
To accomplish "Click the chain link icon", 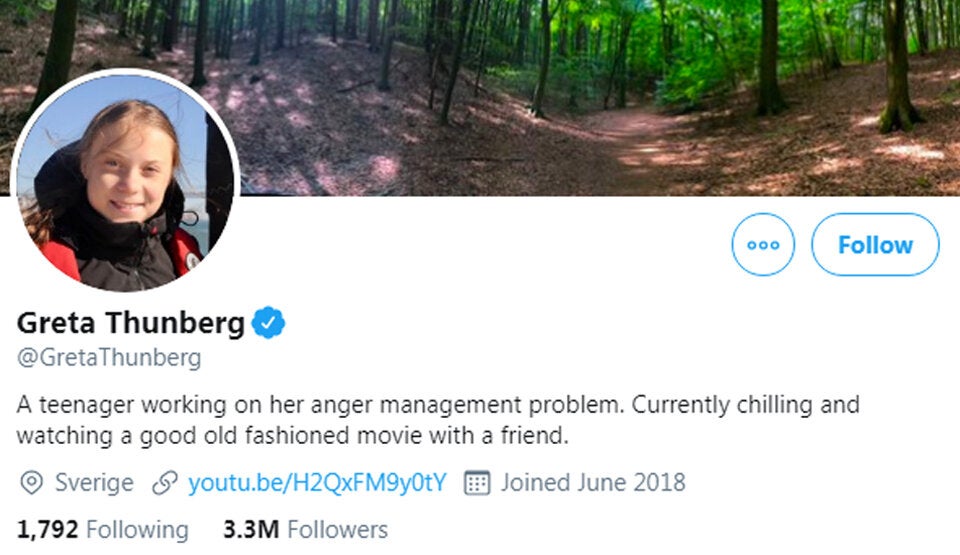I will click(x=164, y=483).
